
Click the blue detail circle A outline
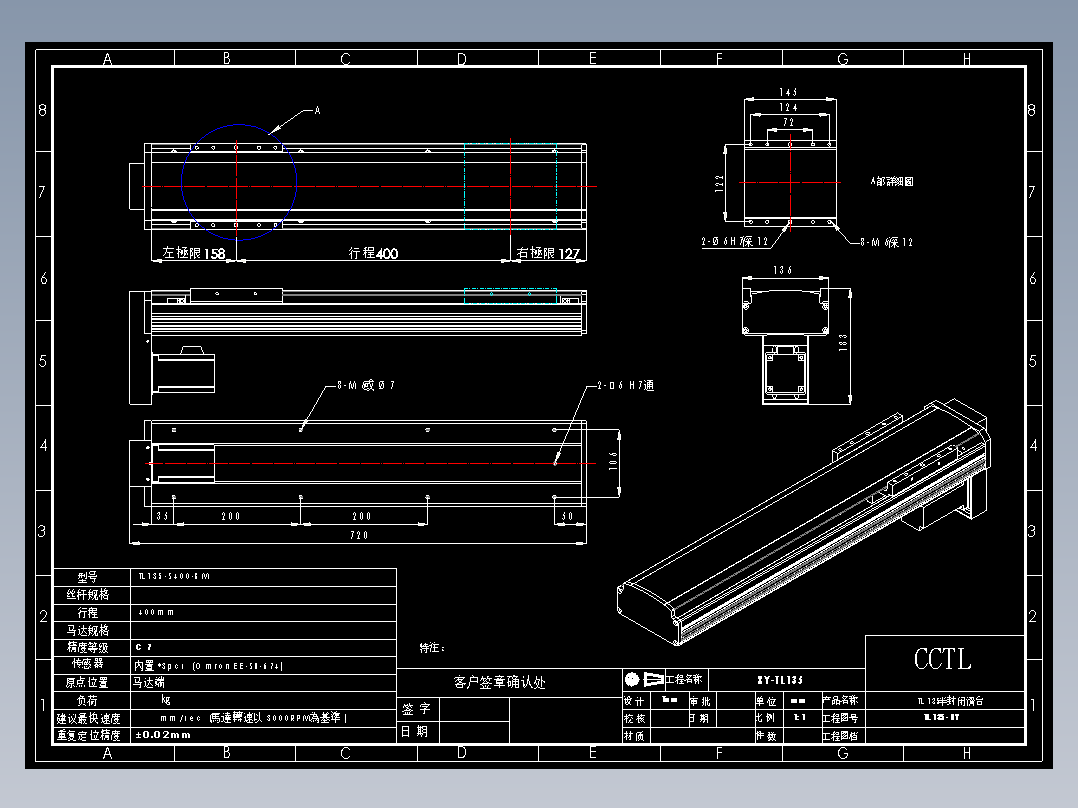pyautogui.click(x=239, y=182)
